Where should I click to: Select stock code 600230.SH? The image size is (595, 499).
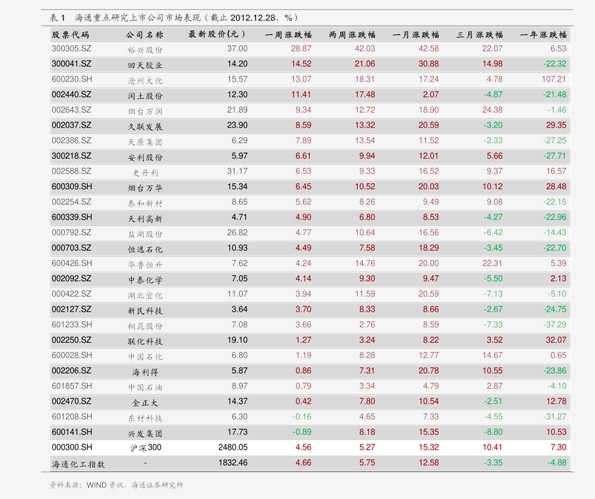pos(72,79)
